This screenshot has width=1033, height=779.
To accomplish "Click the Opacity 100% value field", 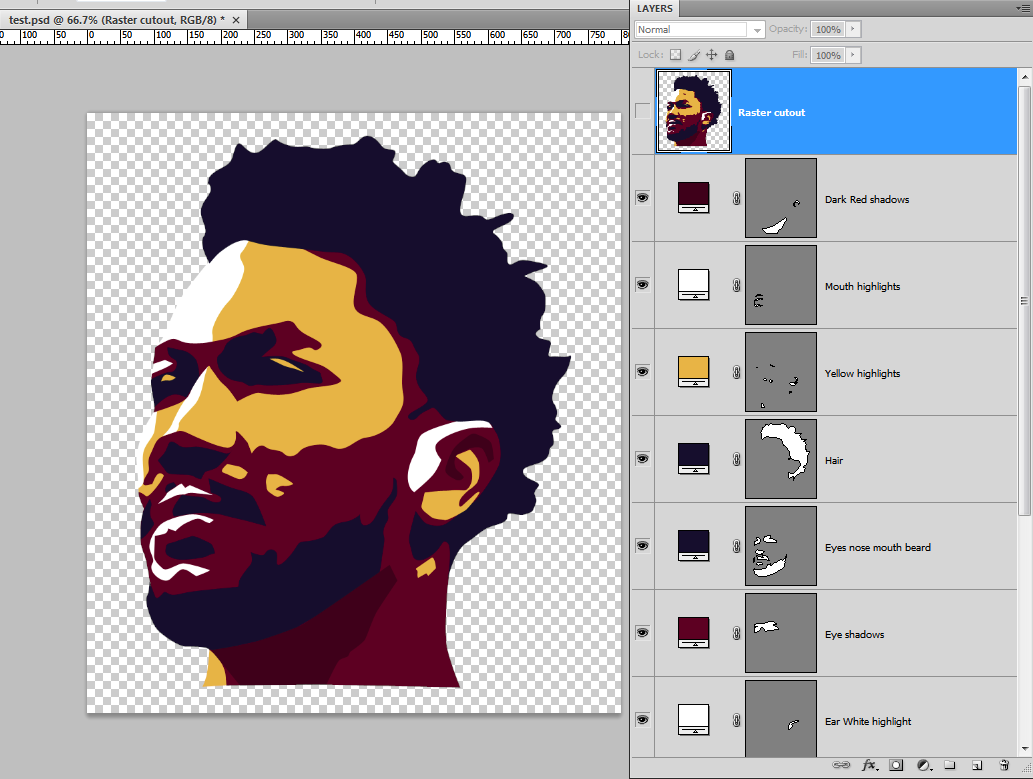I will tap(828, 29).
